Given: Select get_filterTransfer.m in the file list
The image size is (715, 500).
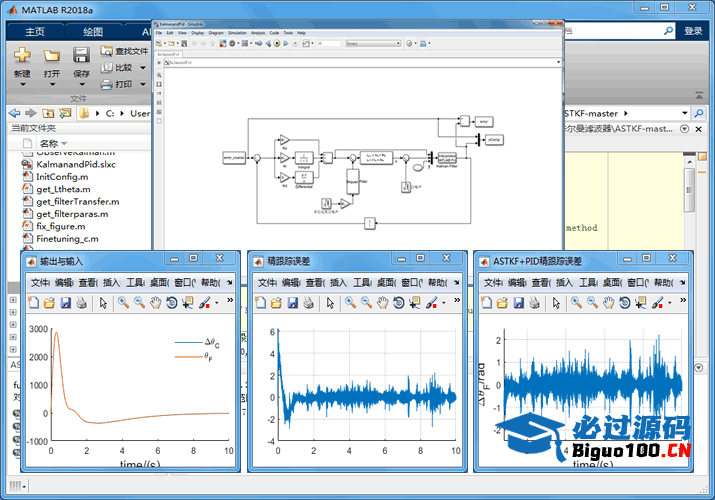Looking at the screenshot, I should [x=78, y=201].
